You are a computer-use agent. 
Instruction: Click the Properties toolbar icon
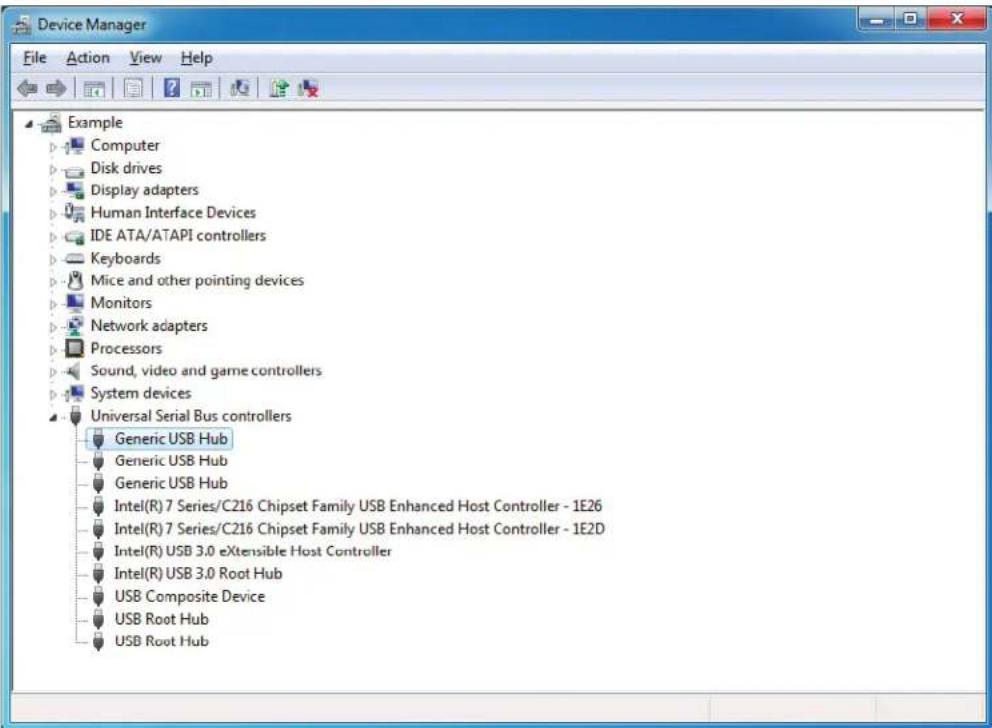coord(133,89)
